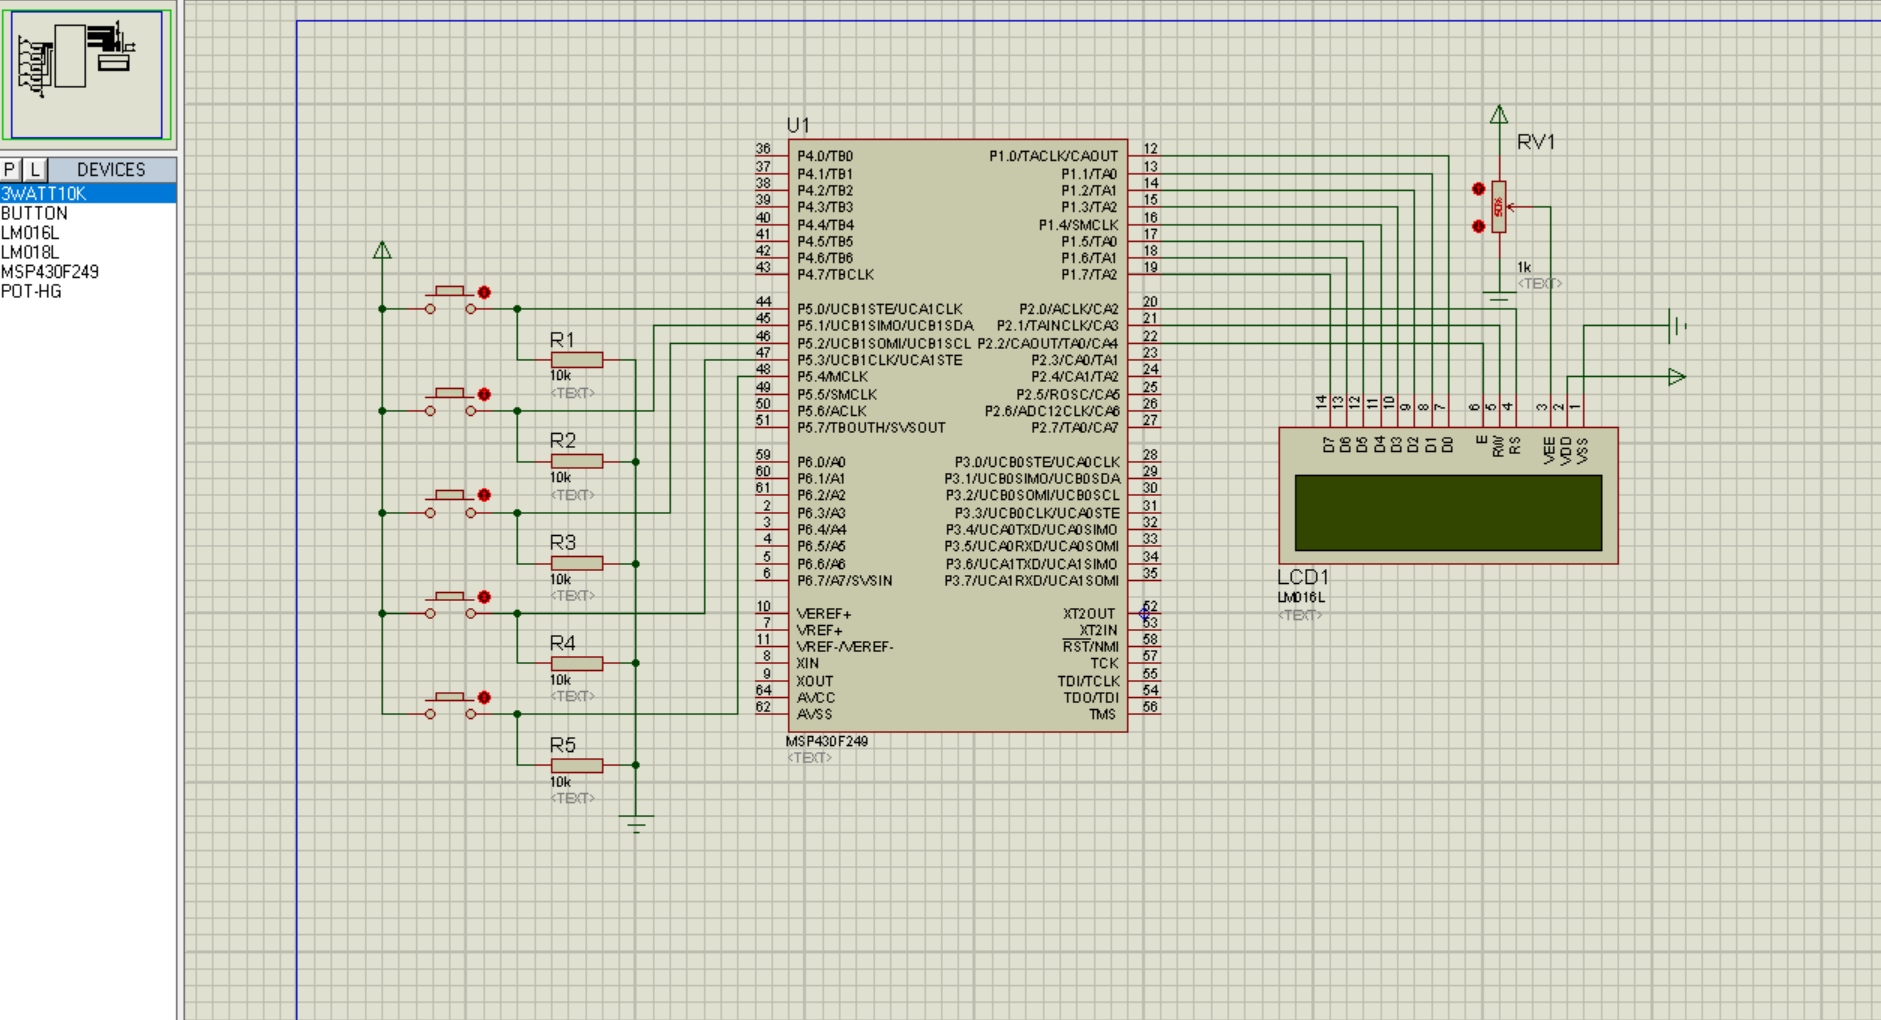
Task: Click the P pick devices button
Action: pyautogui.click(x=10, y=169)
